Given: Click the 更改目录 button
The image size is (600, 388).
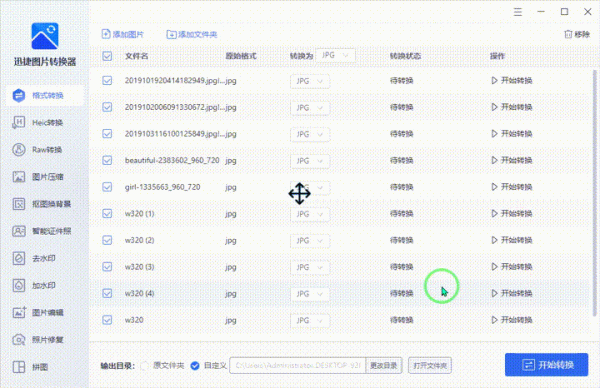Looking at the screenshot, I should 384,365.
